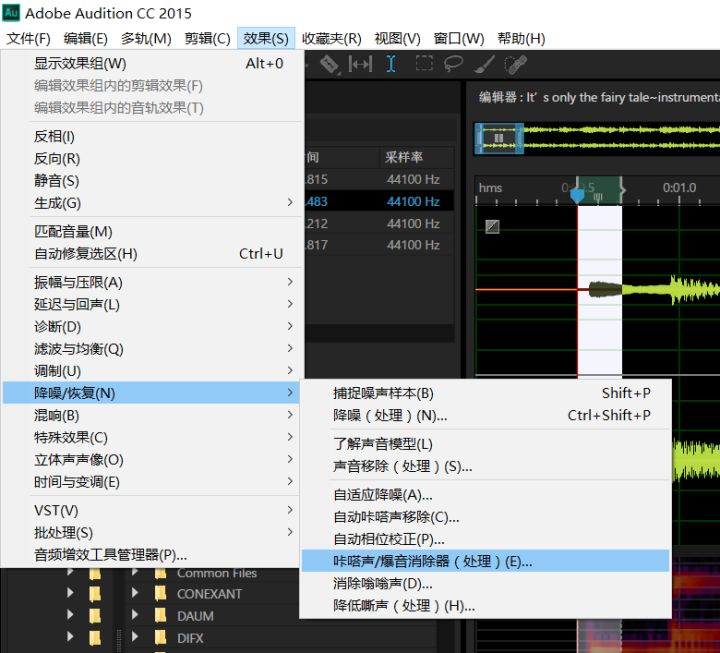Viewport: 720px width, 653px height.
Task: Select the Spot Healing Brush tool
Action: (515, 64)
